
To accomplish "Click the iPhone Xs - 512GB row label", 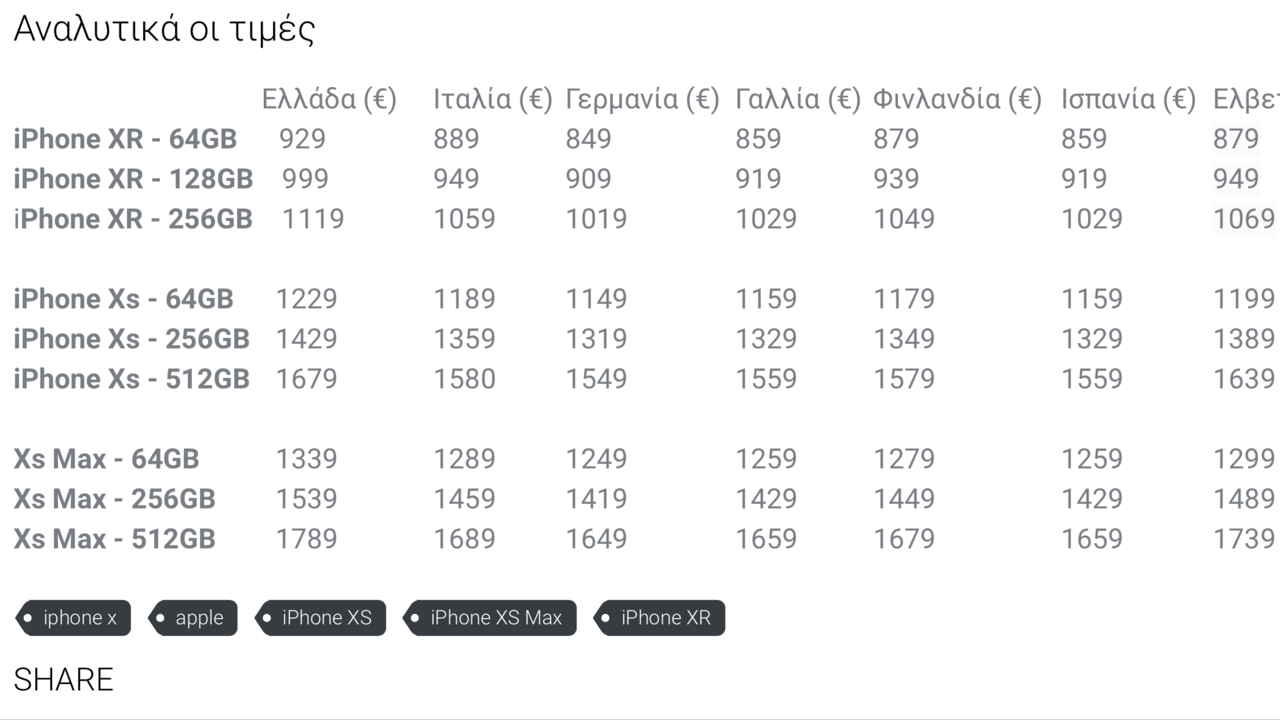I will tap(131, 379).
